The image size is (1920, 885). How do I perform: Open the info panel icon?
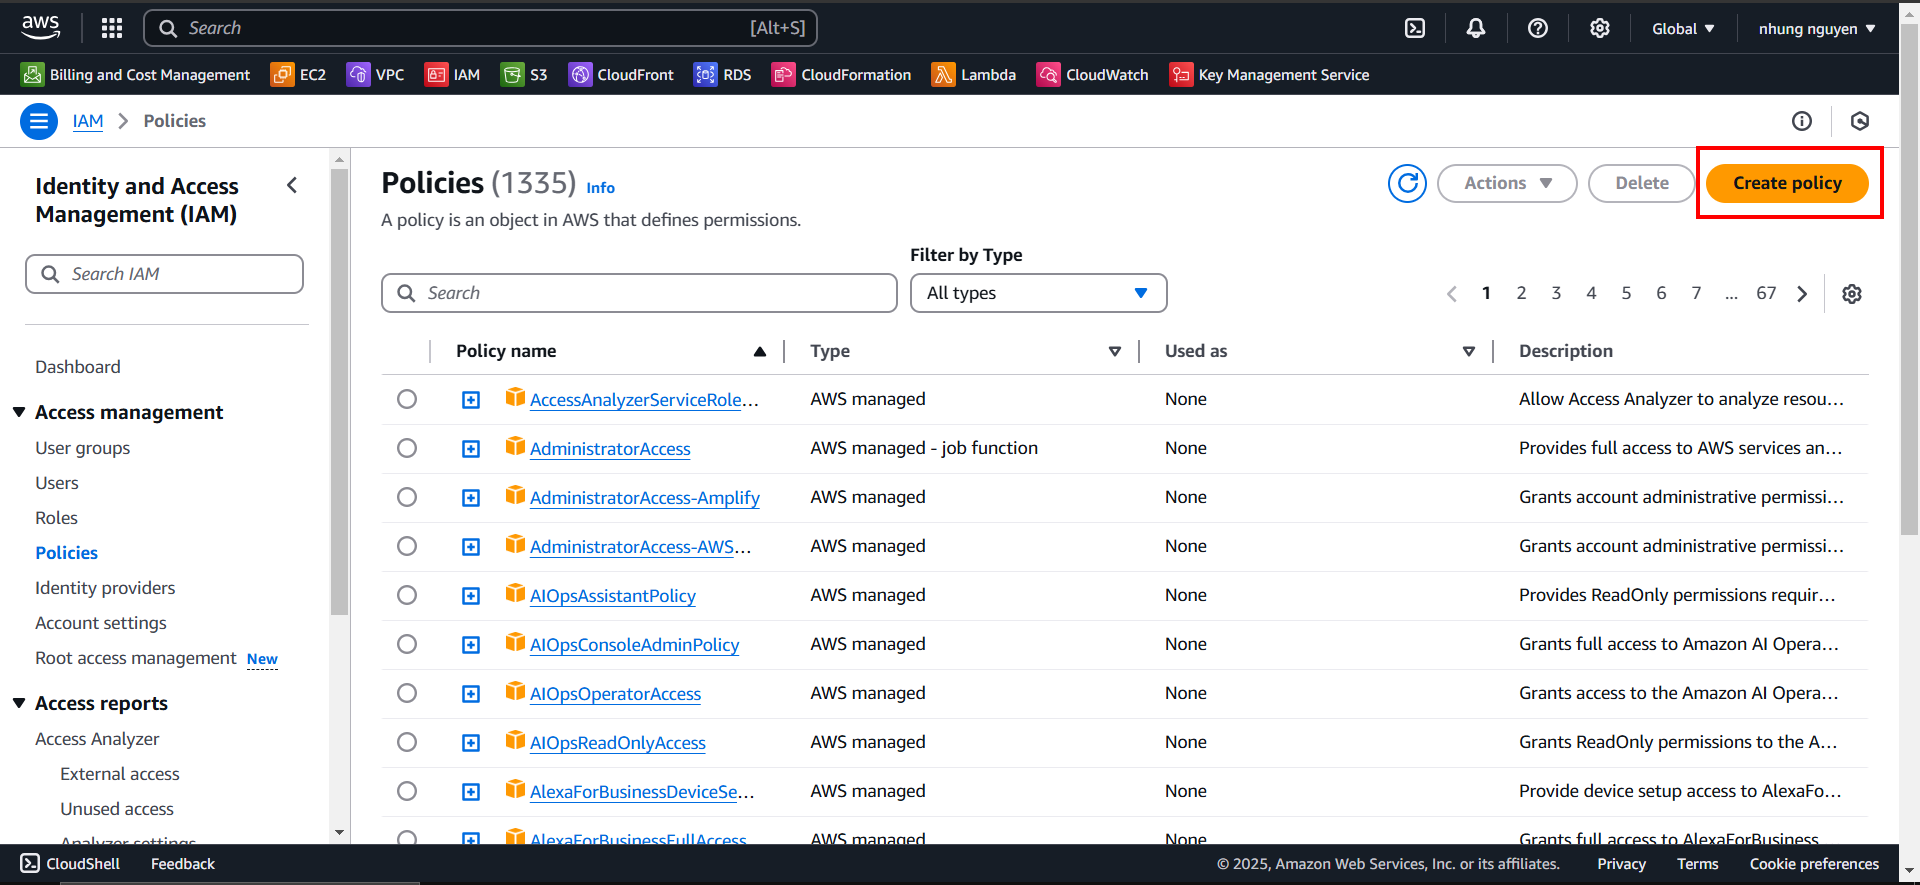(1802, 121)
